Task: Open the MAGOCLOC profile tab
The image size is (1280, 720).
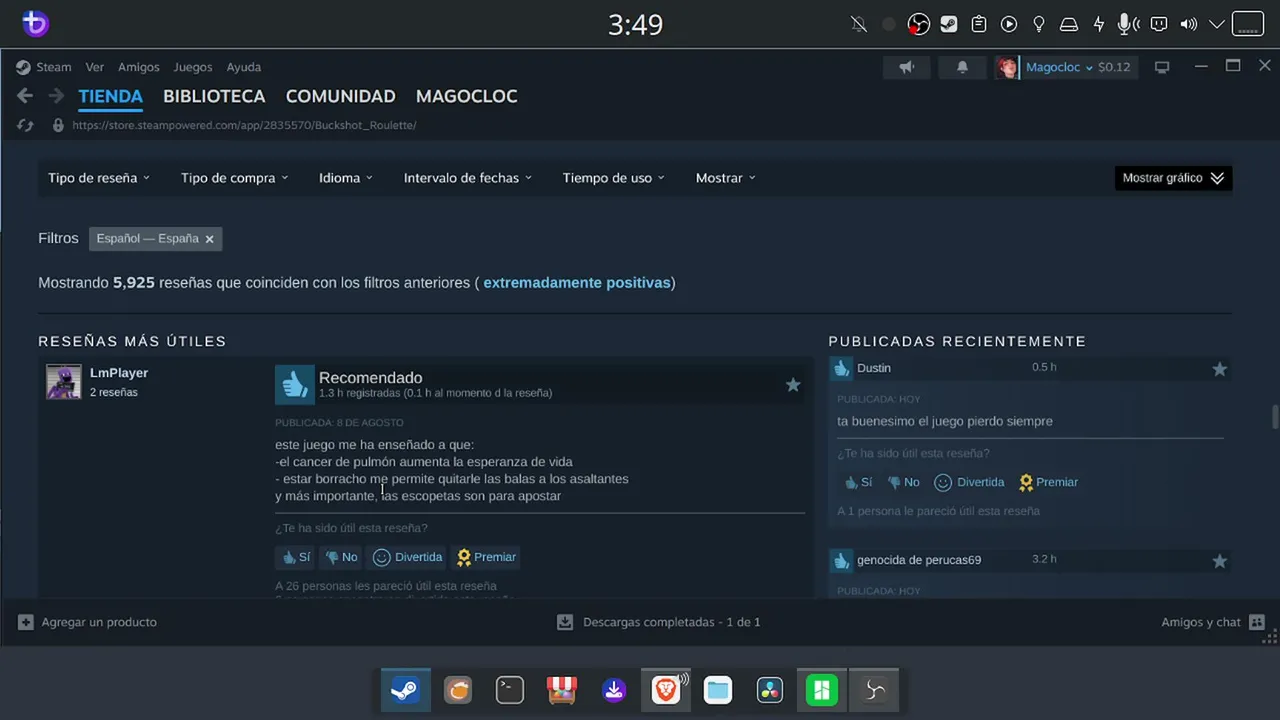Action: coord(467,97)
